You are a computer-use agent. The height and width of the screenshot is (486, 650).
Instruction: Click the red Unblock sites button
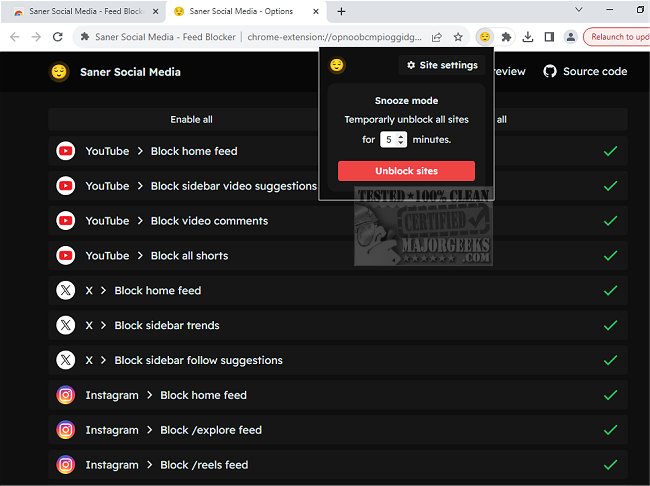click(x=406, y=171)
